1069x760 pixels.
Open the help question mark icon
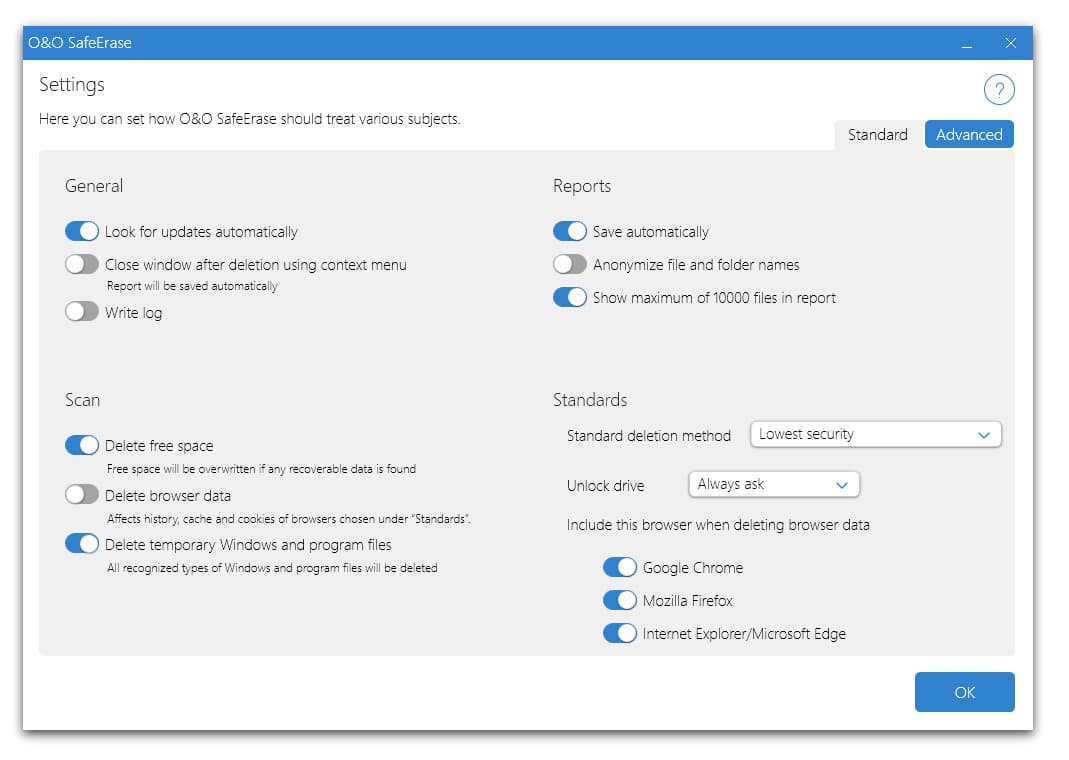pos(999,90)
